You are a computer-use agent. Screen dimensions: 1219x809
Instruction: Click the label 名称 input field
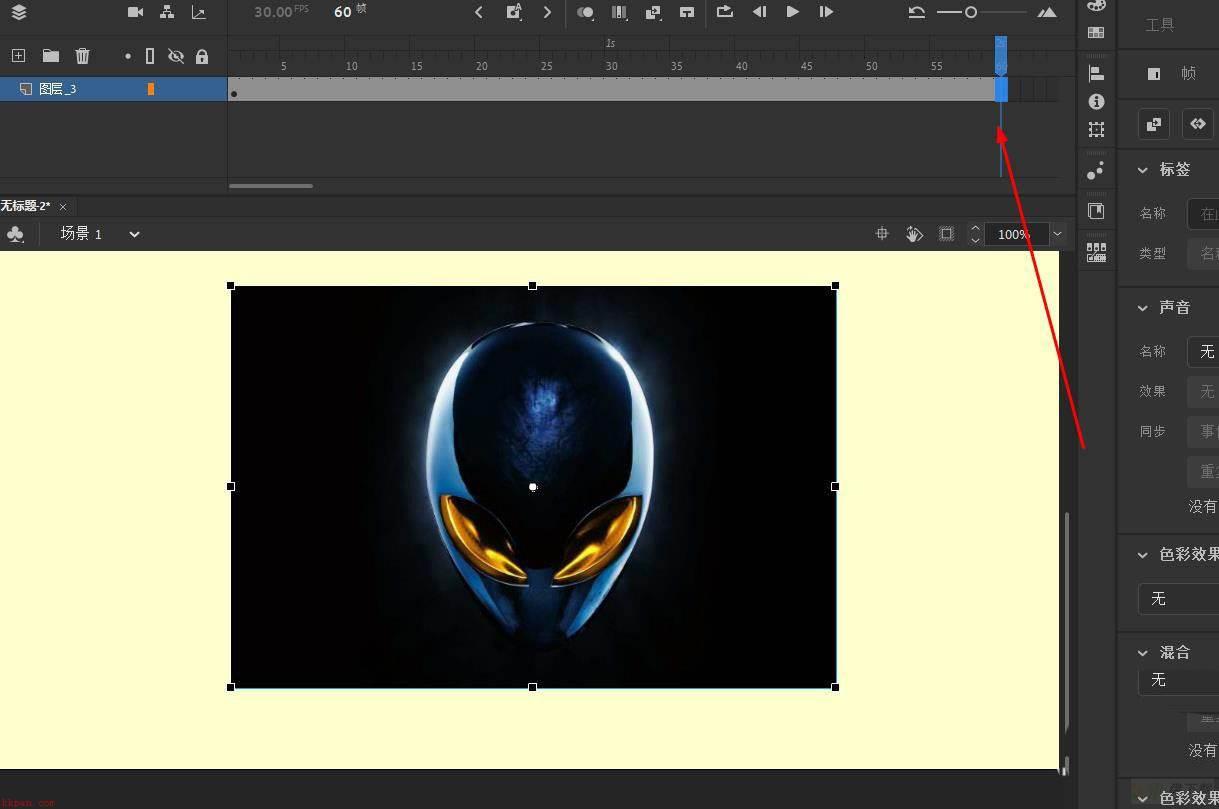coord(1203,214)
